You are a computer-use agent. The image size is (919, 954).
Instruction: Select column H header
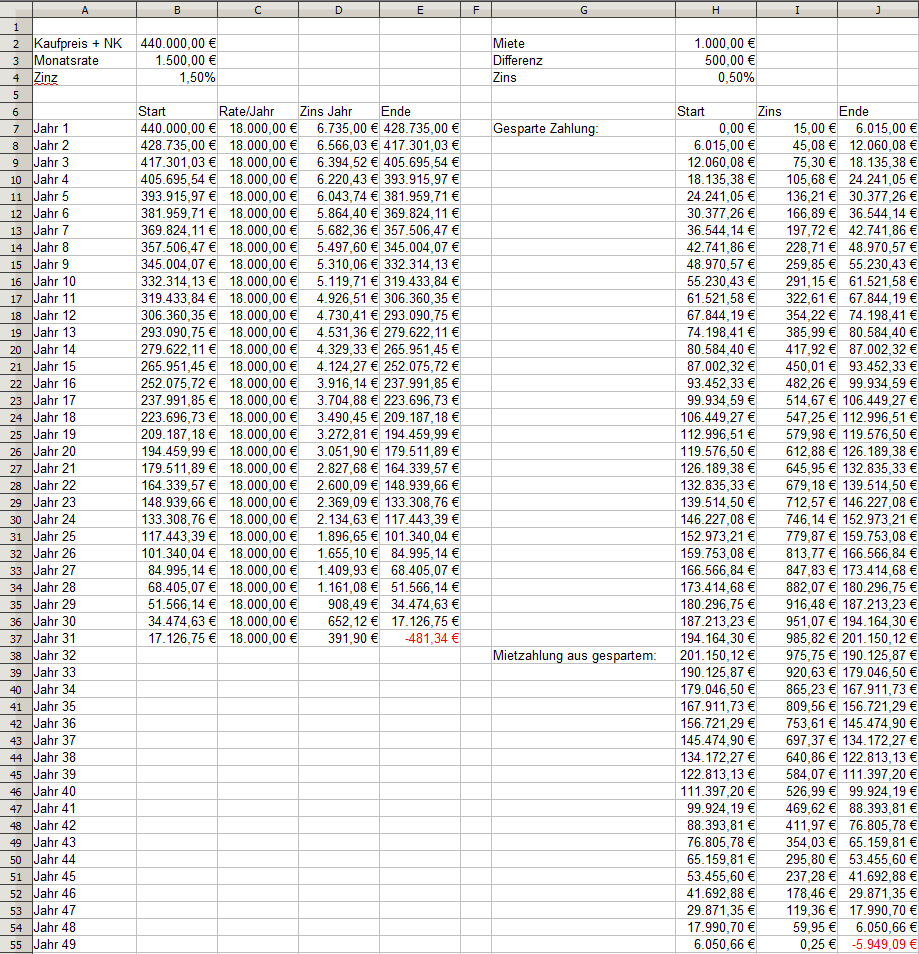(x=716, y=10)
